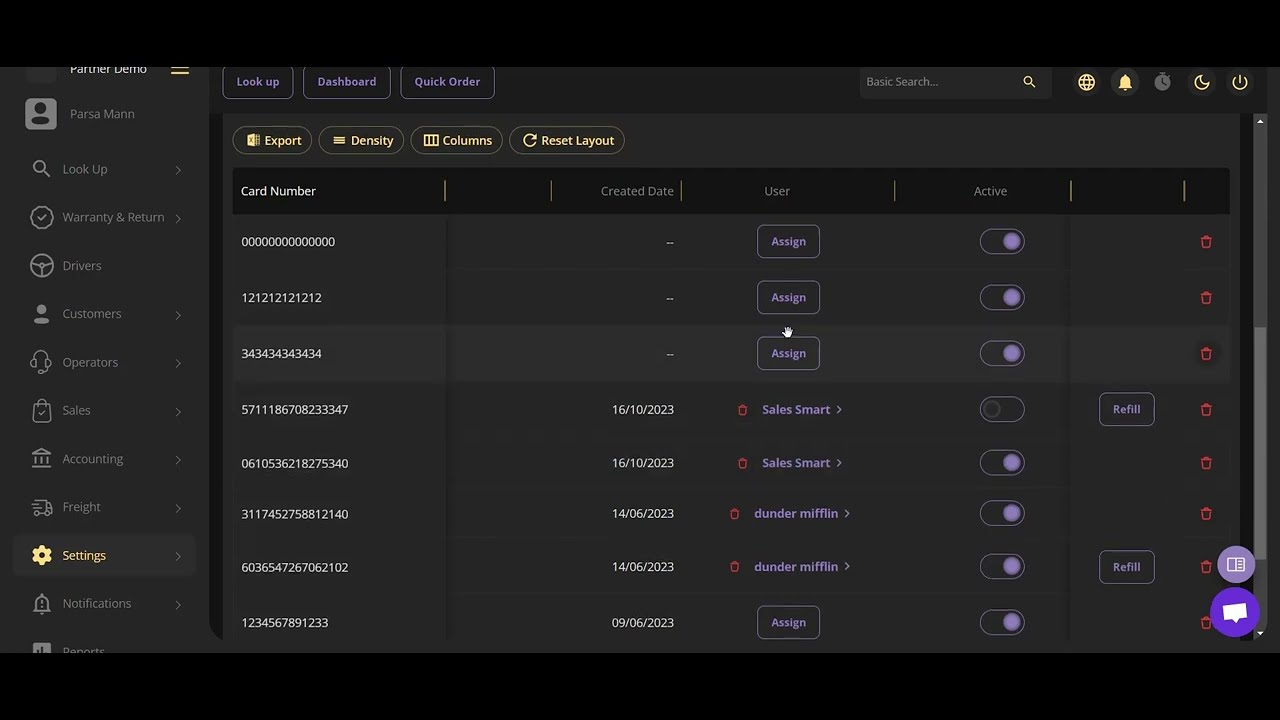Delete card 6036547267062102 with row trash icon
The width and height of the screenshot is (1280, 720).
click(x=1206, y=567)
